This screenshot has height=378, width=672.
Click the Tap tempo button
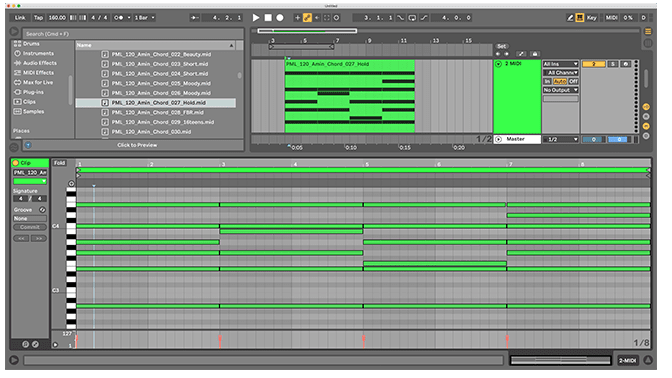[39, 18]
